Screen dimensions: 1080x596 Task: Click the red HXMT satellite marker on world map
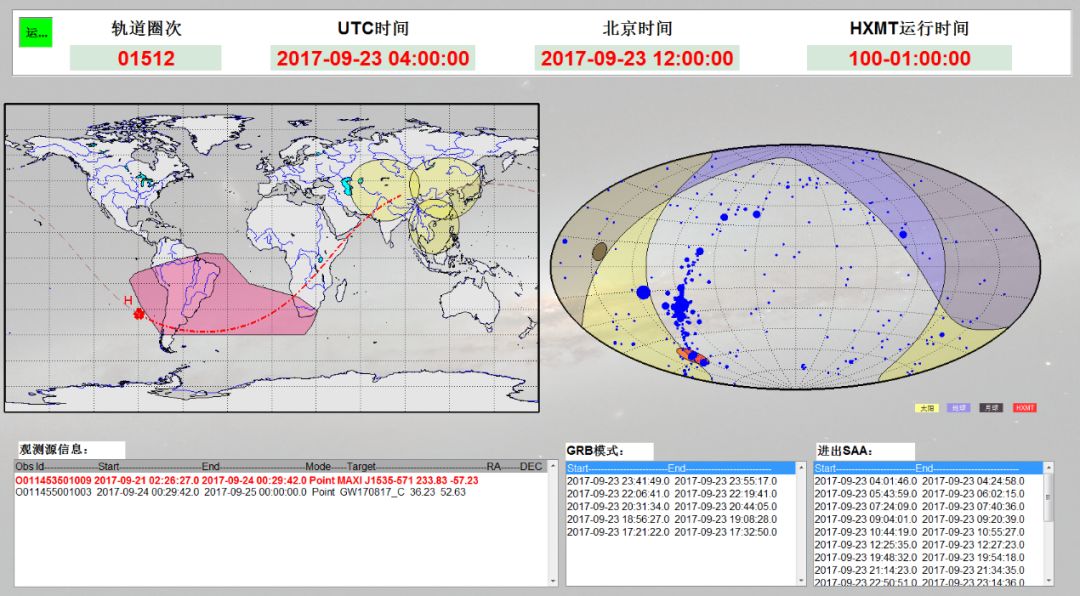tap(140, 314)
